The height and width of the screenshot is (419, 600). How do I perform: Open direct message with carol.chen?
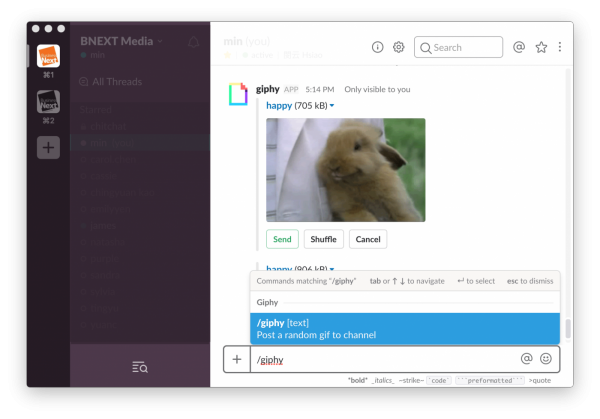click(x=112, y=159)
